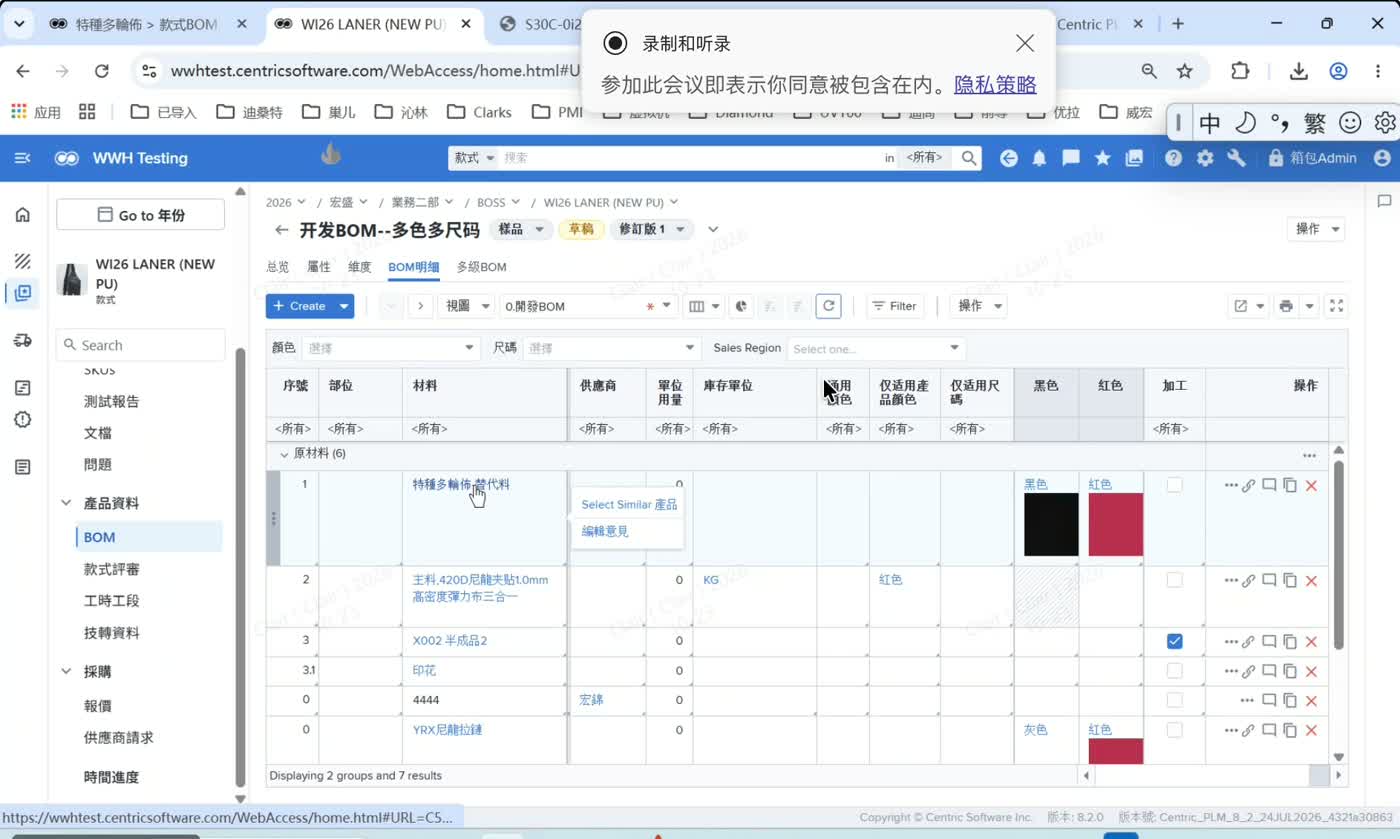Open the chat messages icon in header
This screenshot has width=1400, height=839.
click(1071, 158)
